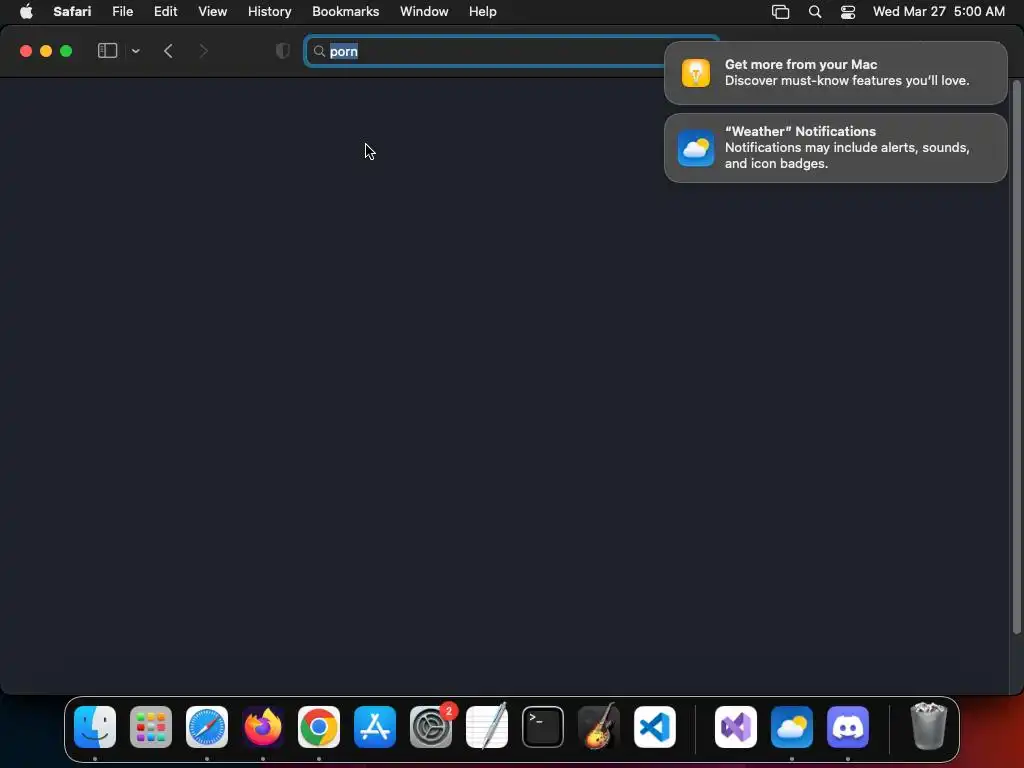
Task: Open Launchpad from the Dock
Action: [x=151, y=726]
